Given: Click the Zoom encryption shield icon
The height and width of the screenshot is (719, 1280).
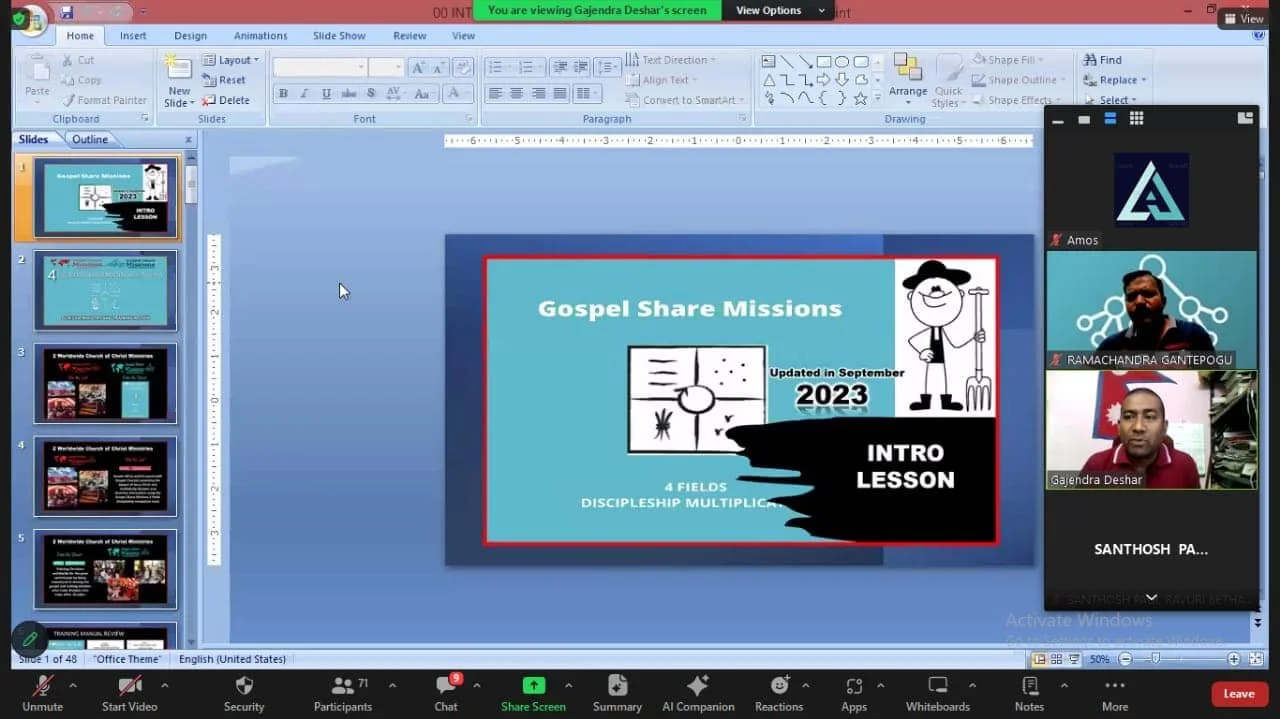Looking at the screenshot, I should click(x=19, y=19).
